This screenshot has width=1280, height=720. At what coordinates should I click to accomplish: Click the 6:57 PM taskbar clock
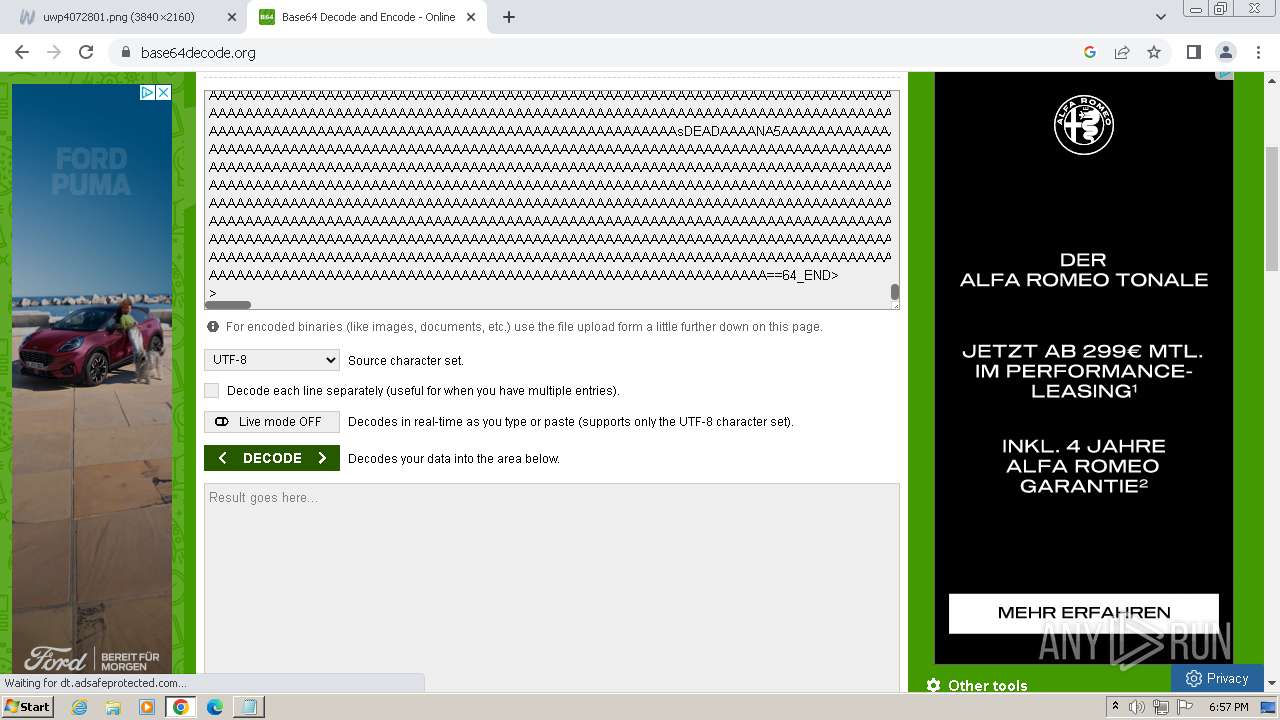tap(1229, 707)
